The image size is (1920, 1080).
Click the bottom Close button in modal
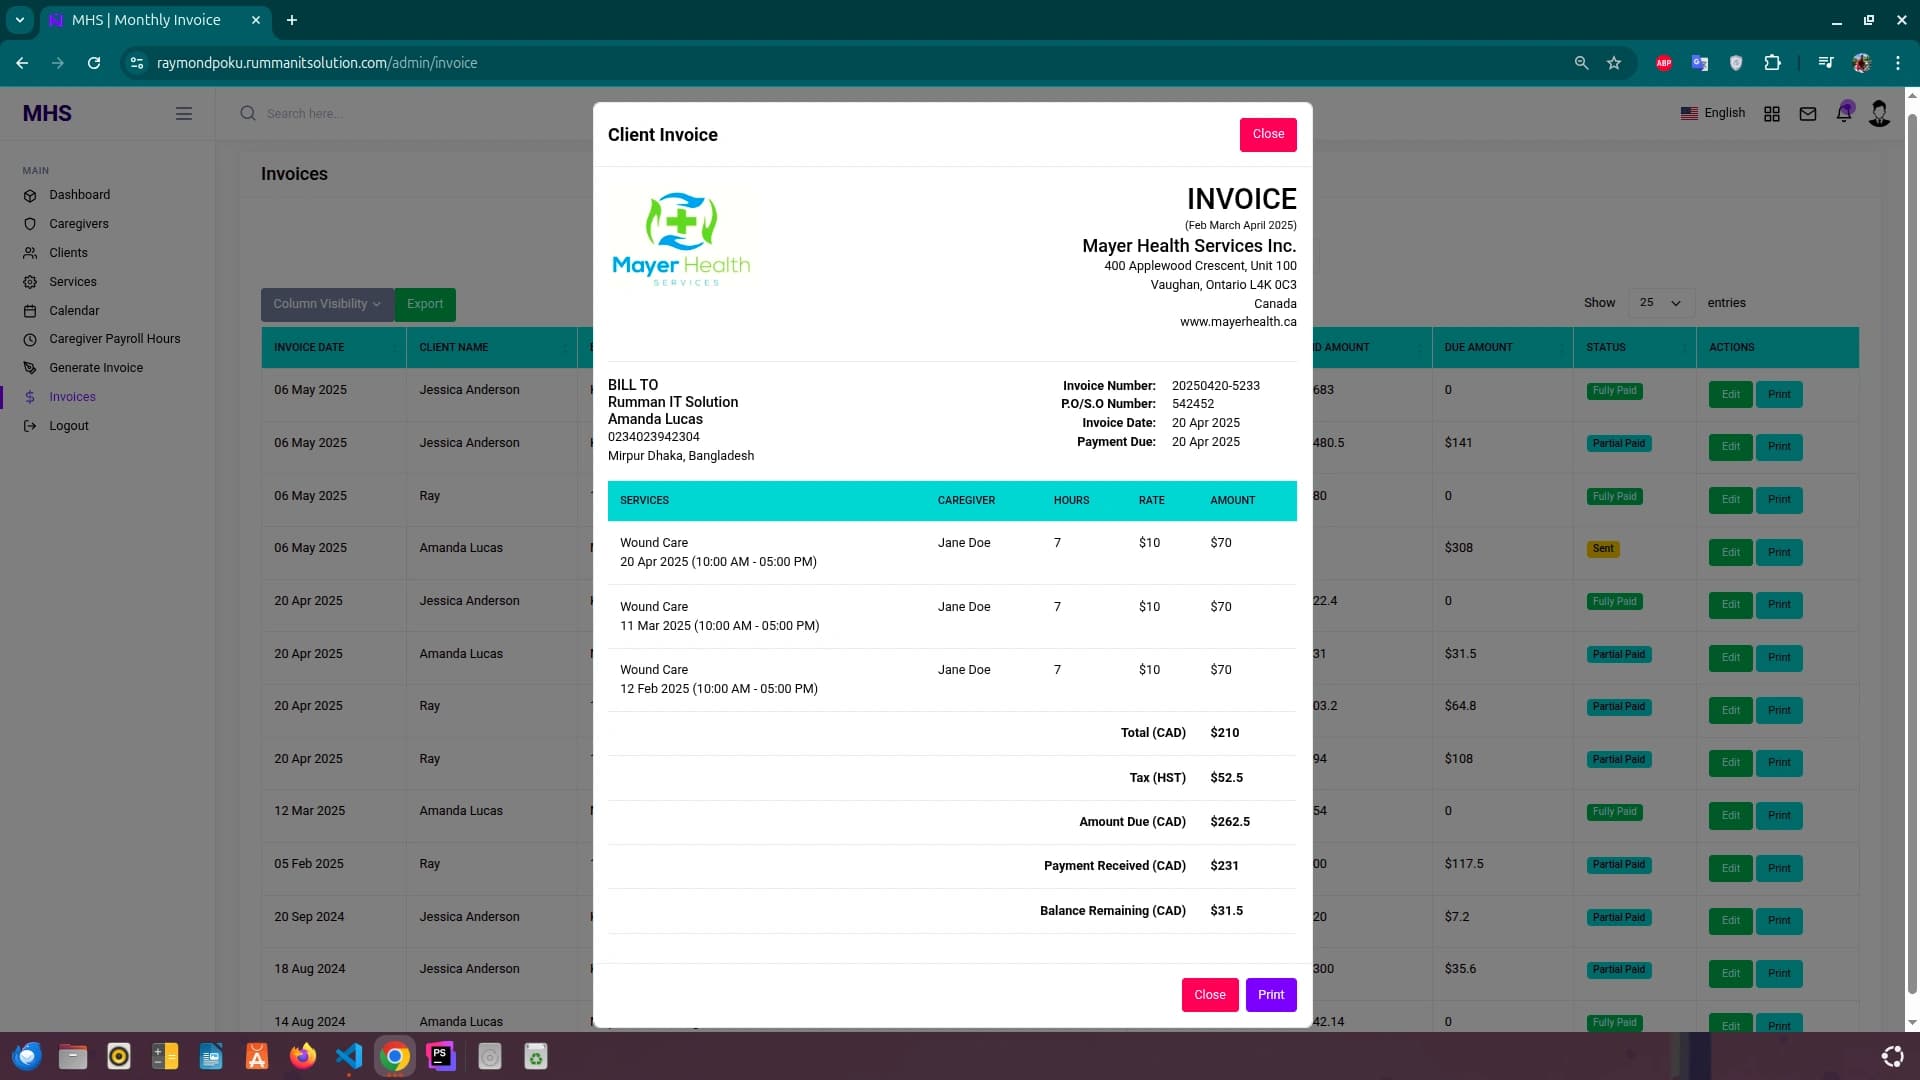click(1210, 995)
